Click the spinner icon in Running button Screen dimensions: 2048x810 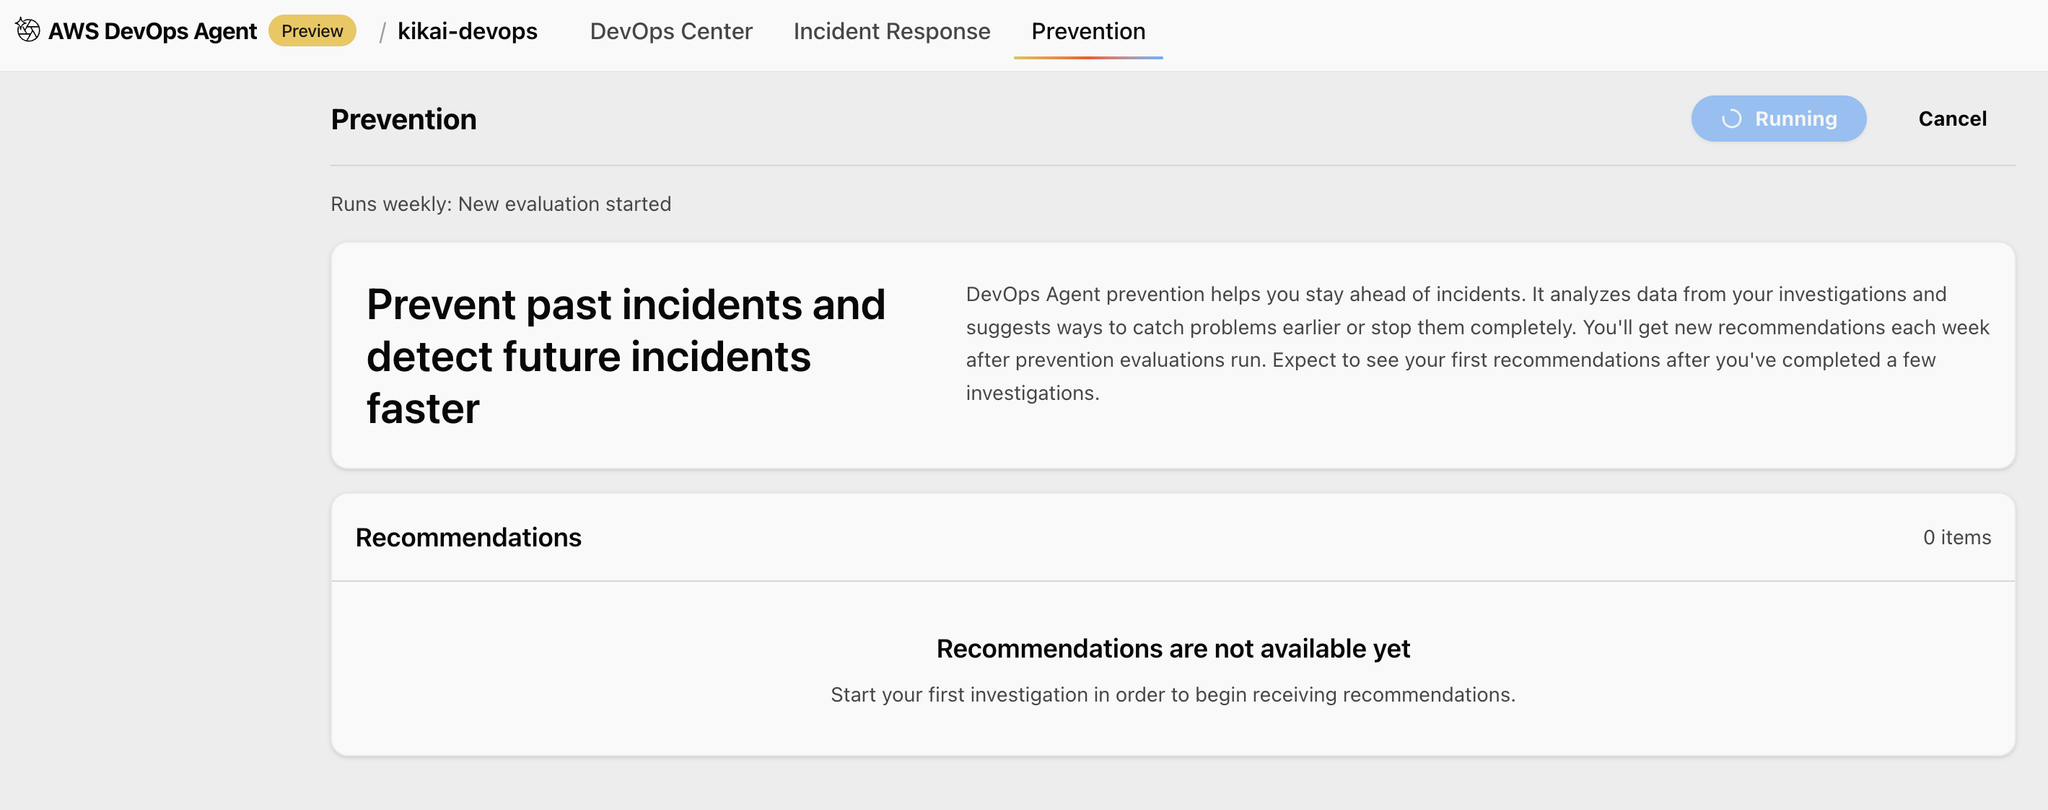tap(1731, 119)
